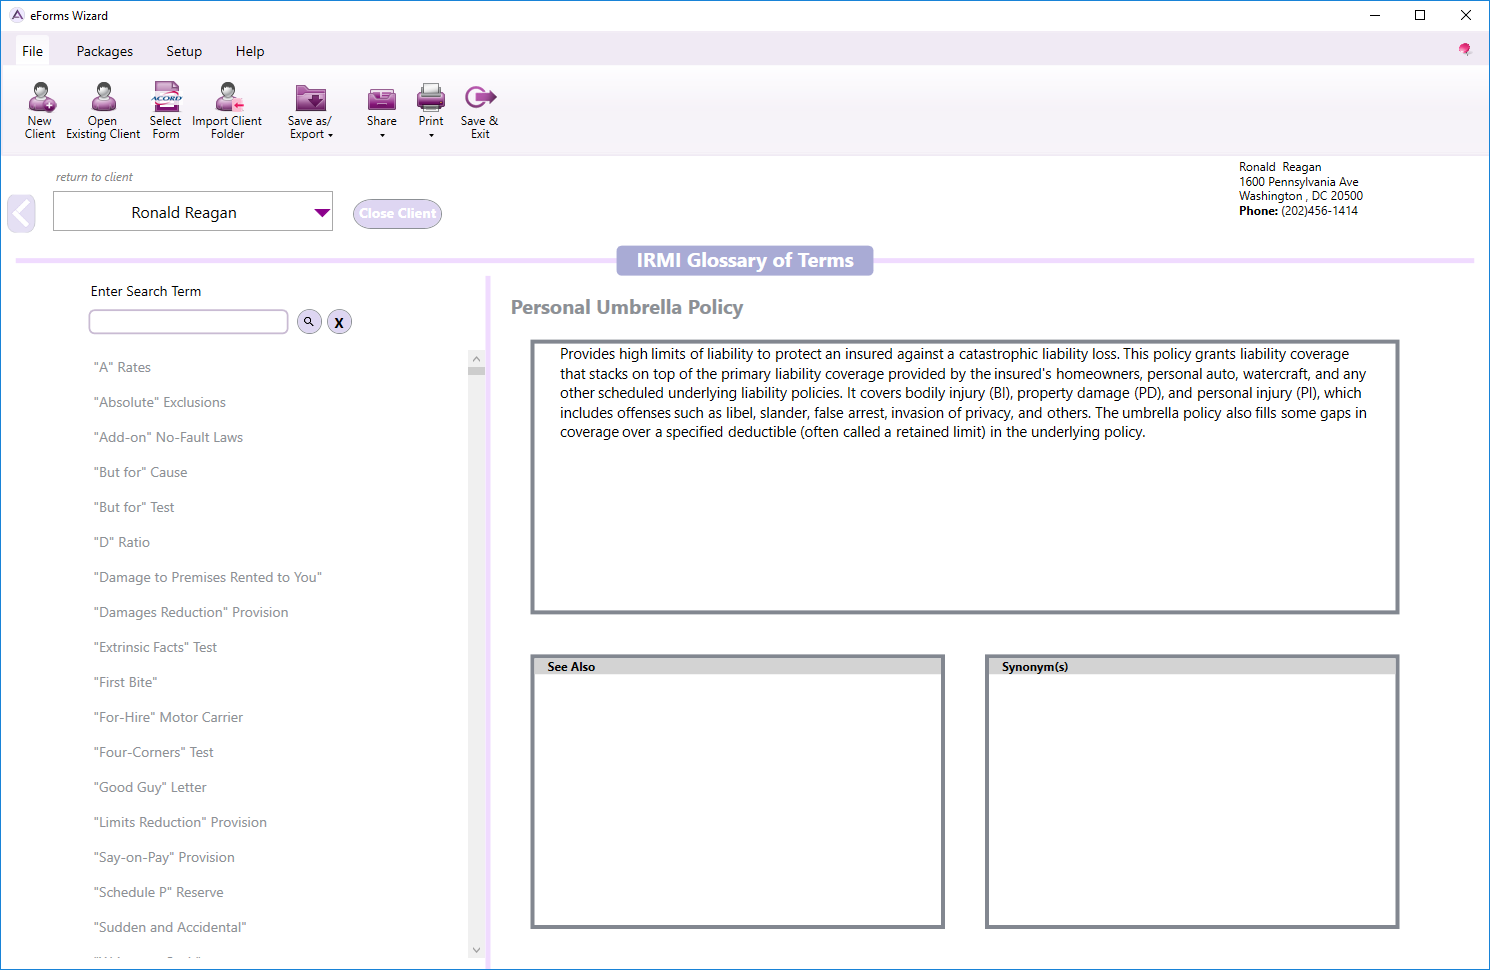
Task: Expand the Print dropdown arrow
Action: click(x=431, y=135)
